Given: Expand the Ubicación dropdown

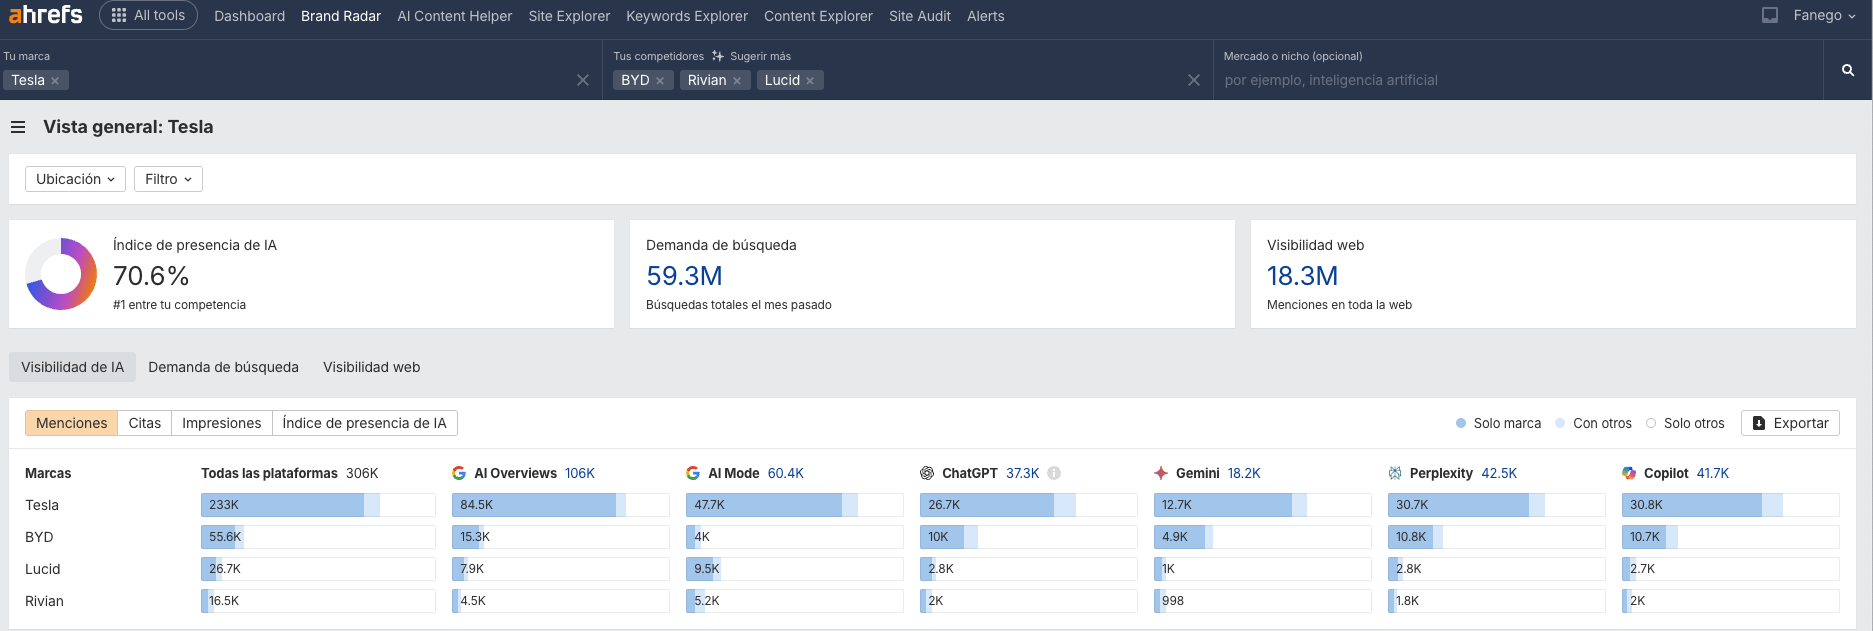Looking at the screenshot, I should (x=75, y=179).
